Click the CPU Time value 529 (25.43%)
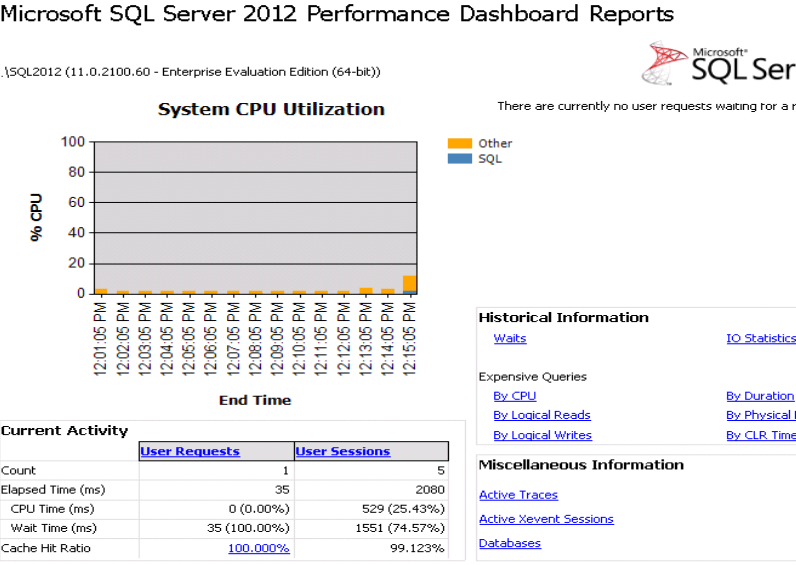Viewport: 796px width, 565px height. pos(404,509)
